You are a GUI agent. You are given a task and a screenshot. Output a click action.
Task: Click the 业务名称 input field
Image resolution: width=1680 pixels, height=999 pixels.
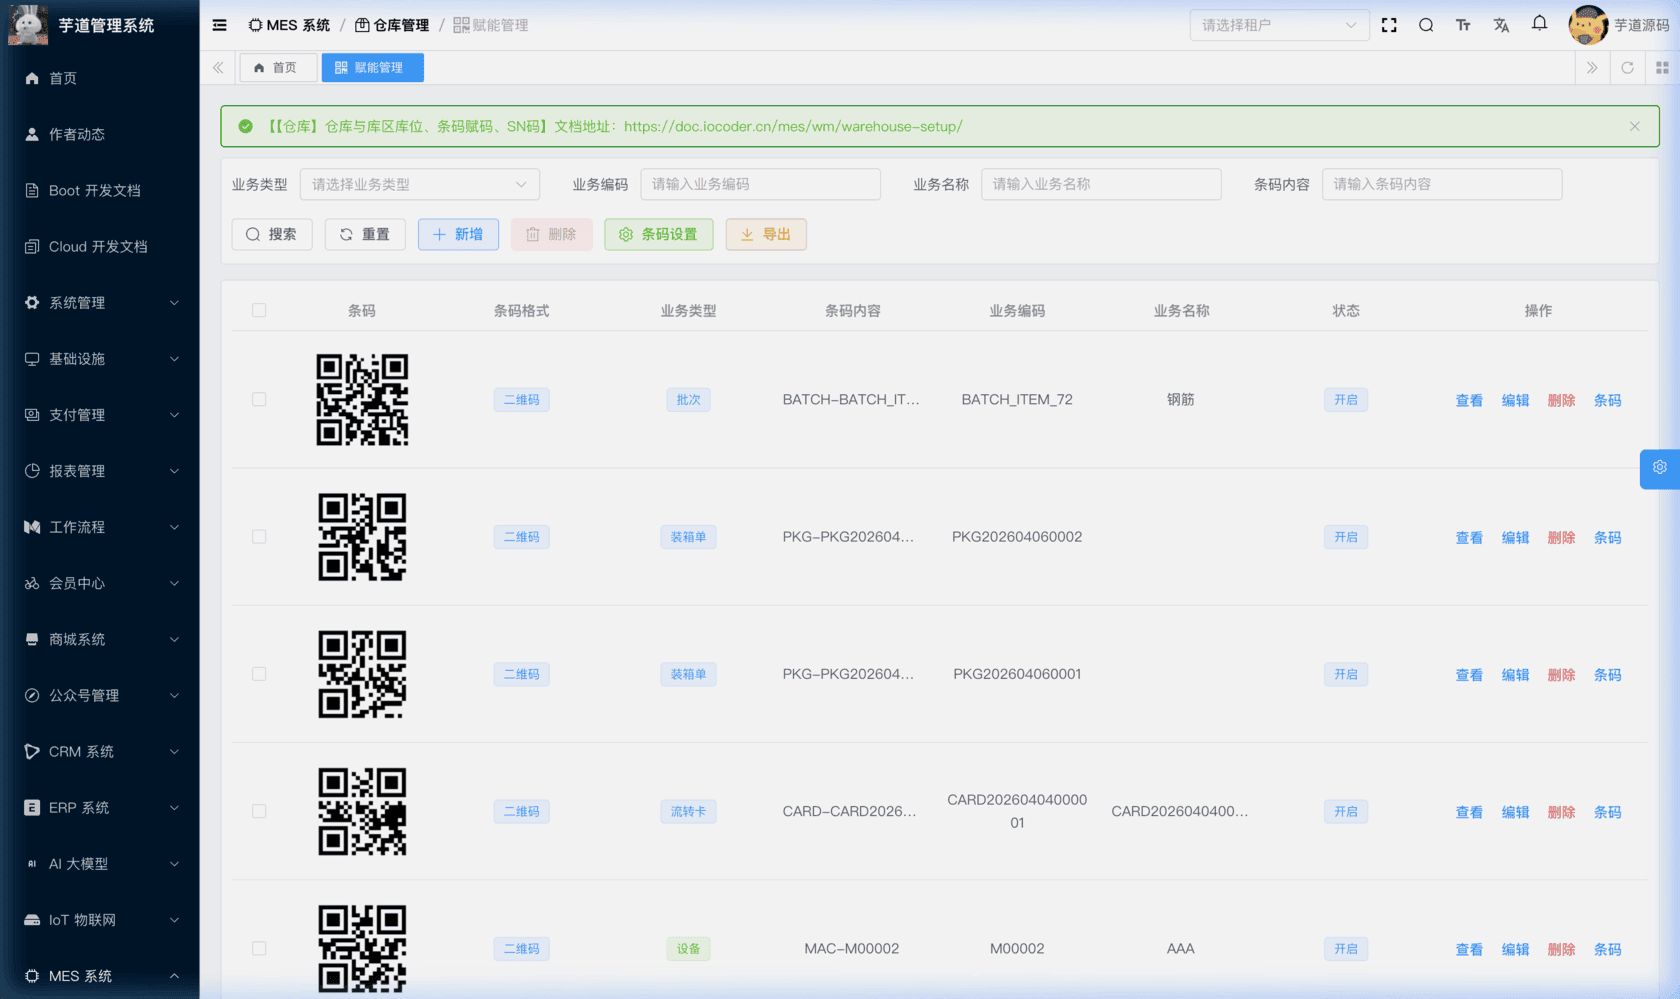(1100, 184)
